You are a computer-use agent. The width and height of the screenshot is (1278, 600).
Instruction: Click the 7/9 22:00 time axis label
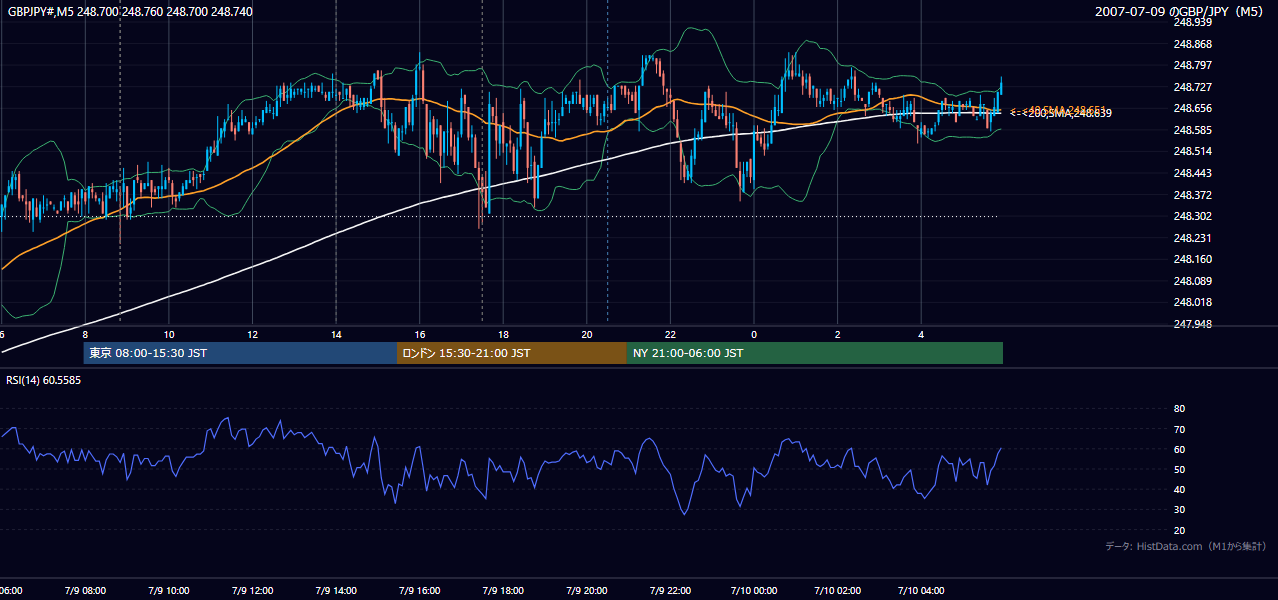click(x=670, y=591)
